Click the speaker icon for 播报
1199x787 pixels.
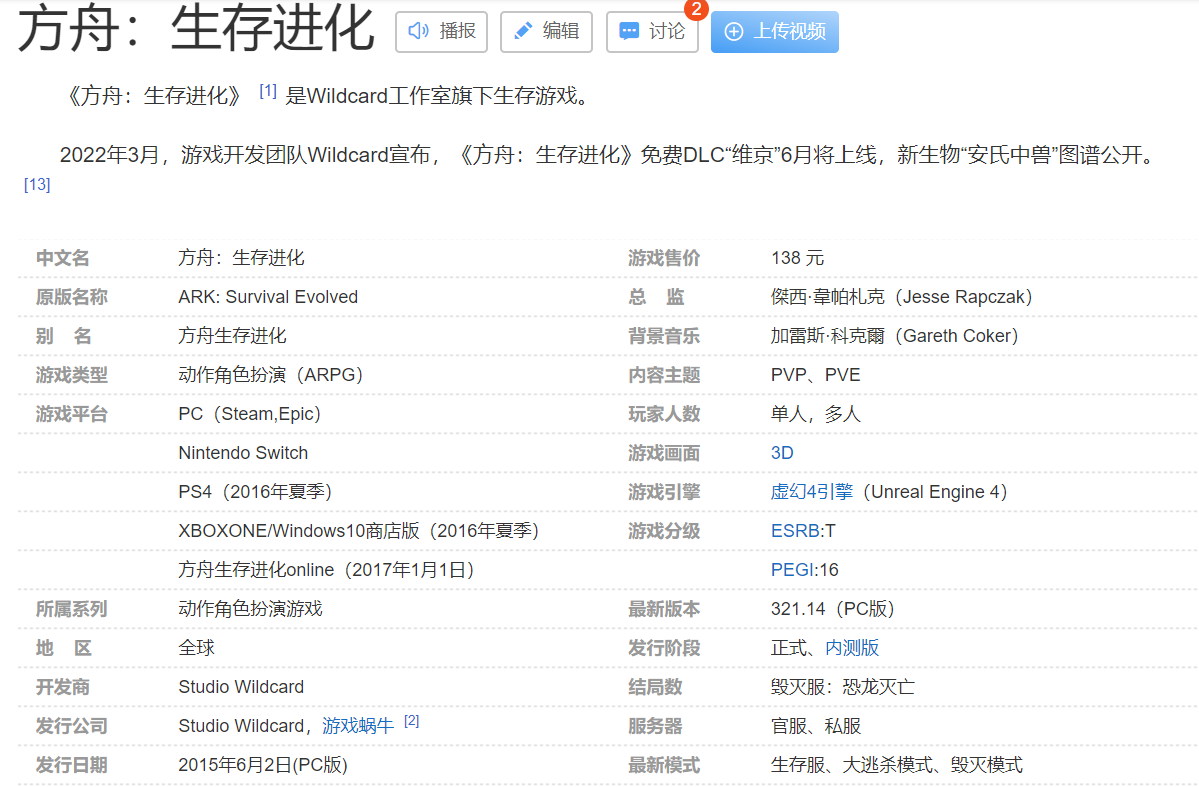pyautogui.click(x=418, y=32)
